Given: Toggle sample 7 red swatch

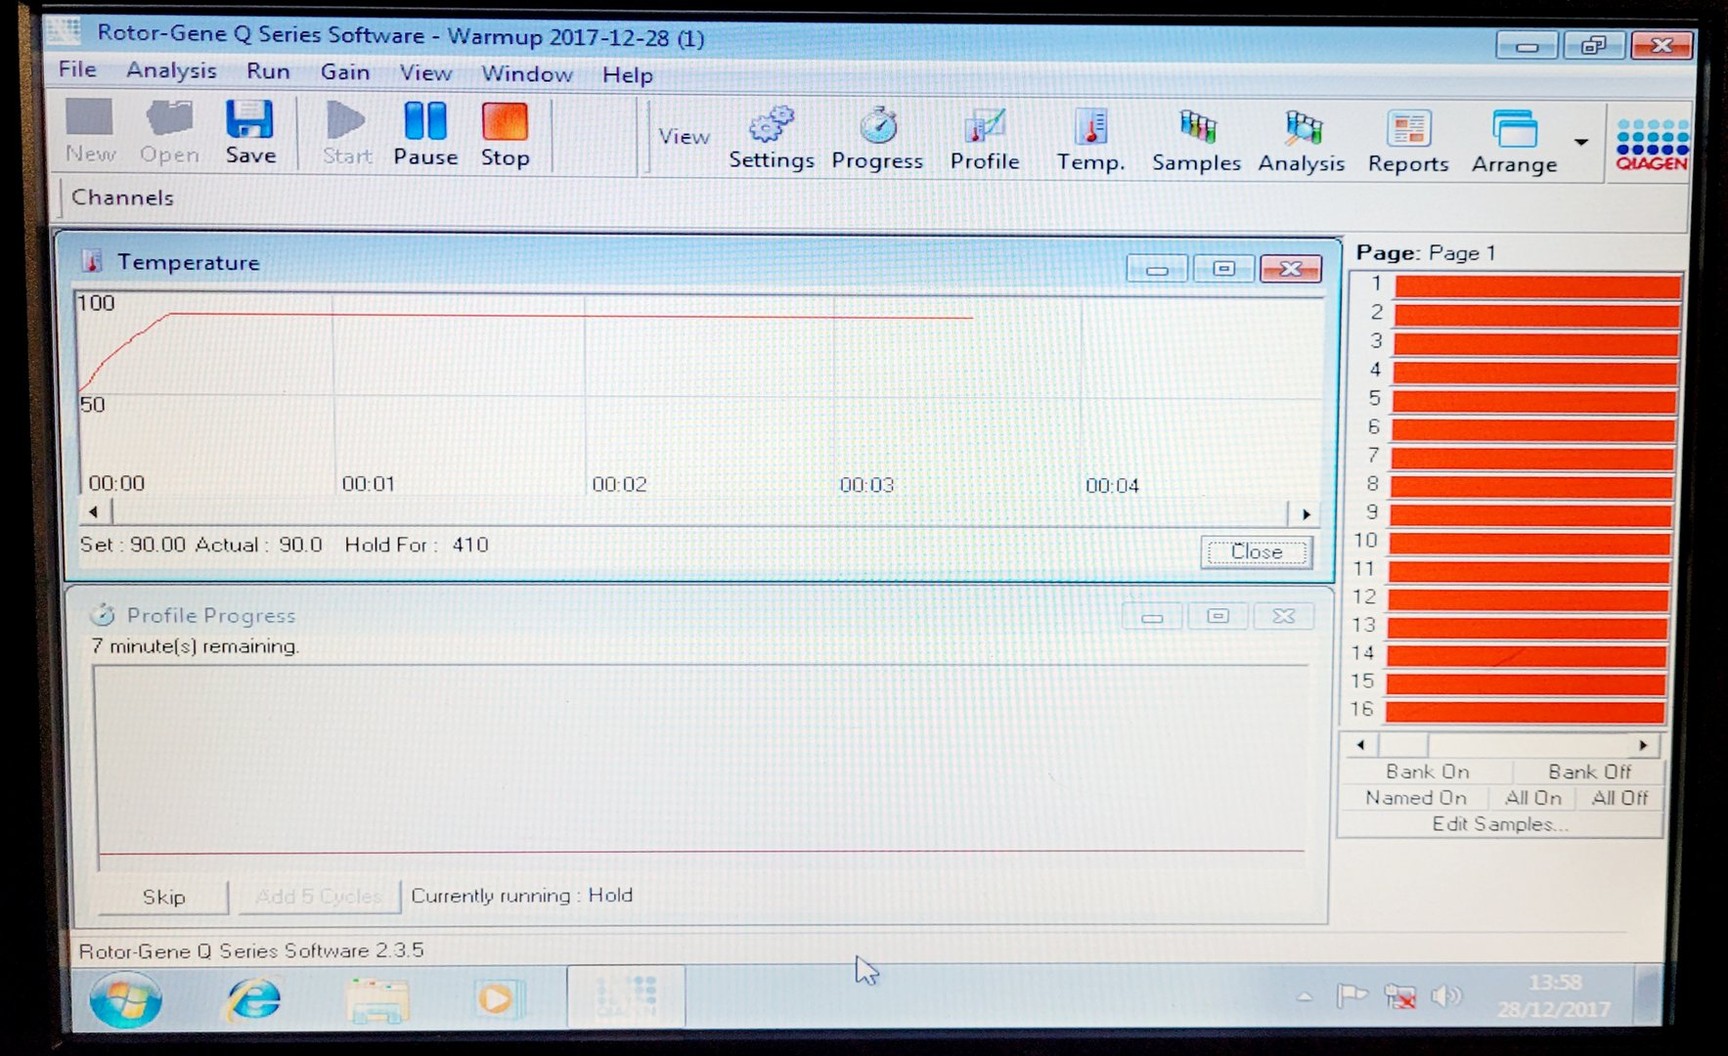Looking at the screenshot, I should click(x=1531, y=459).
